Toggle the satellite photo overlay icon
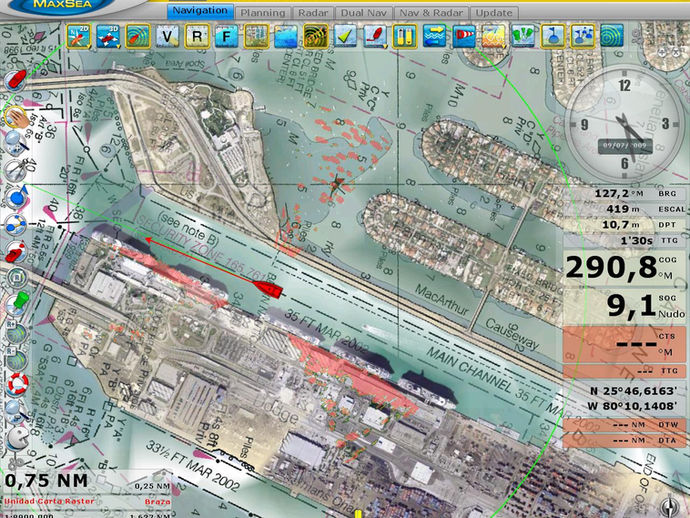Image resolution: width=690 pixels, height=518 pixels. coord(256,36)
